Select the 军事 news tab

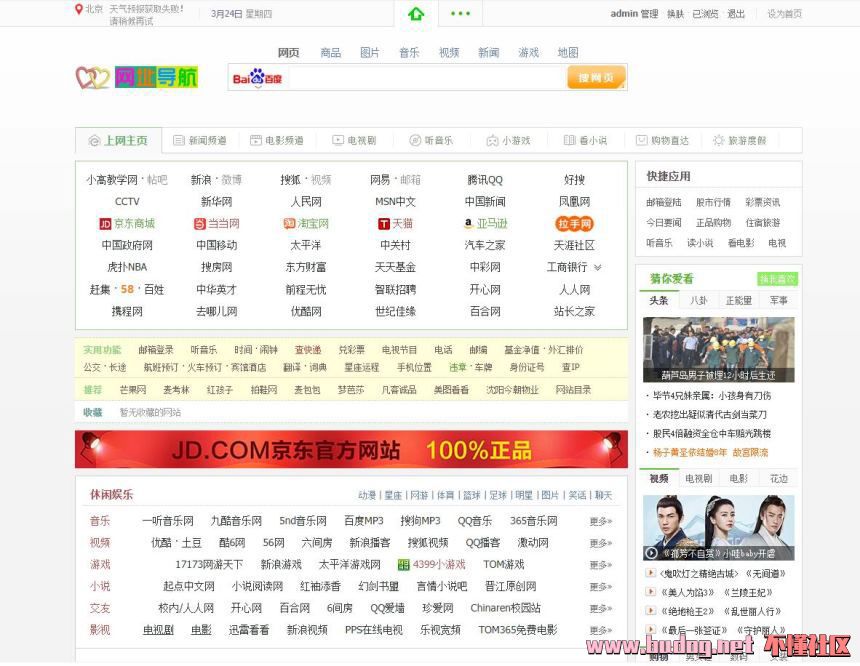tap(779, 301)
